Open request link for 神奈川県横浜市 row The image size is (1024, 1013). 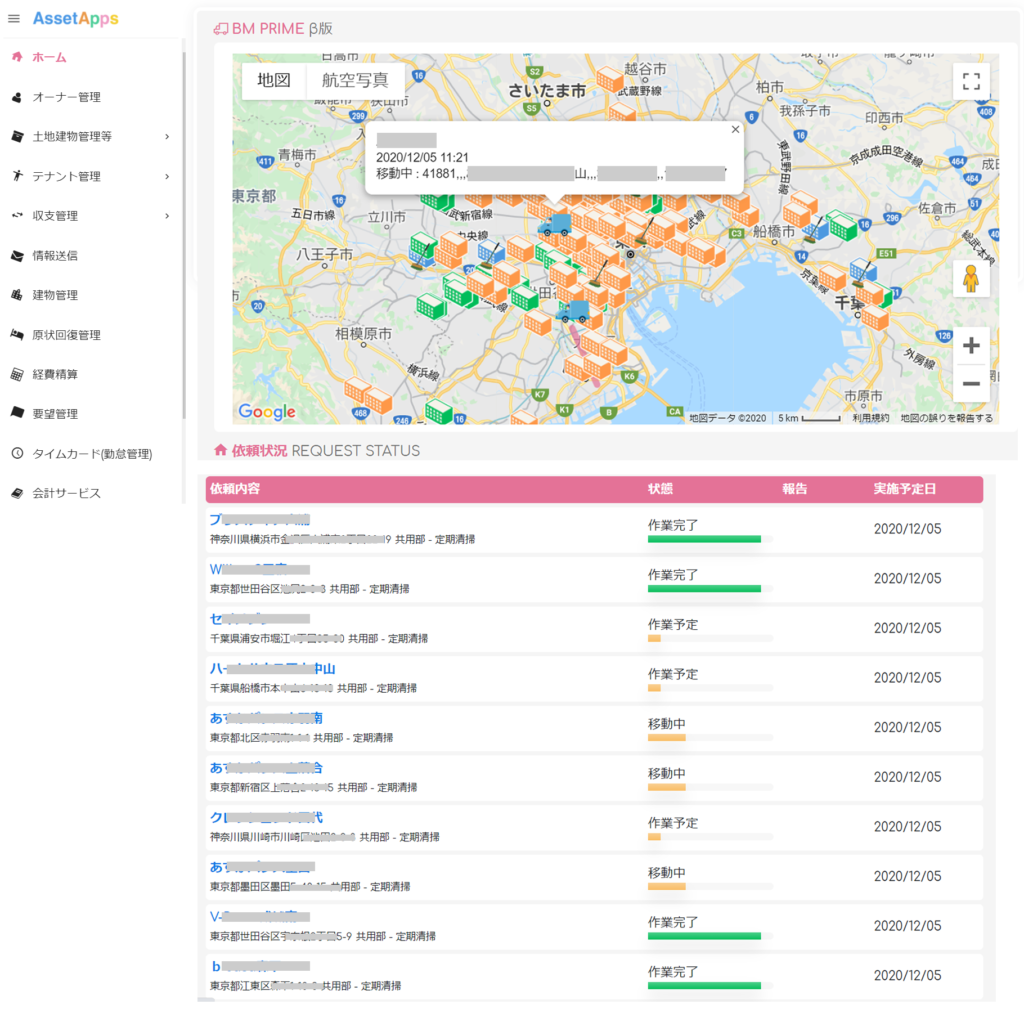259,520
